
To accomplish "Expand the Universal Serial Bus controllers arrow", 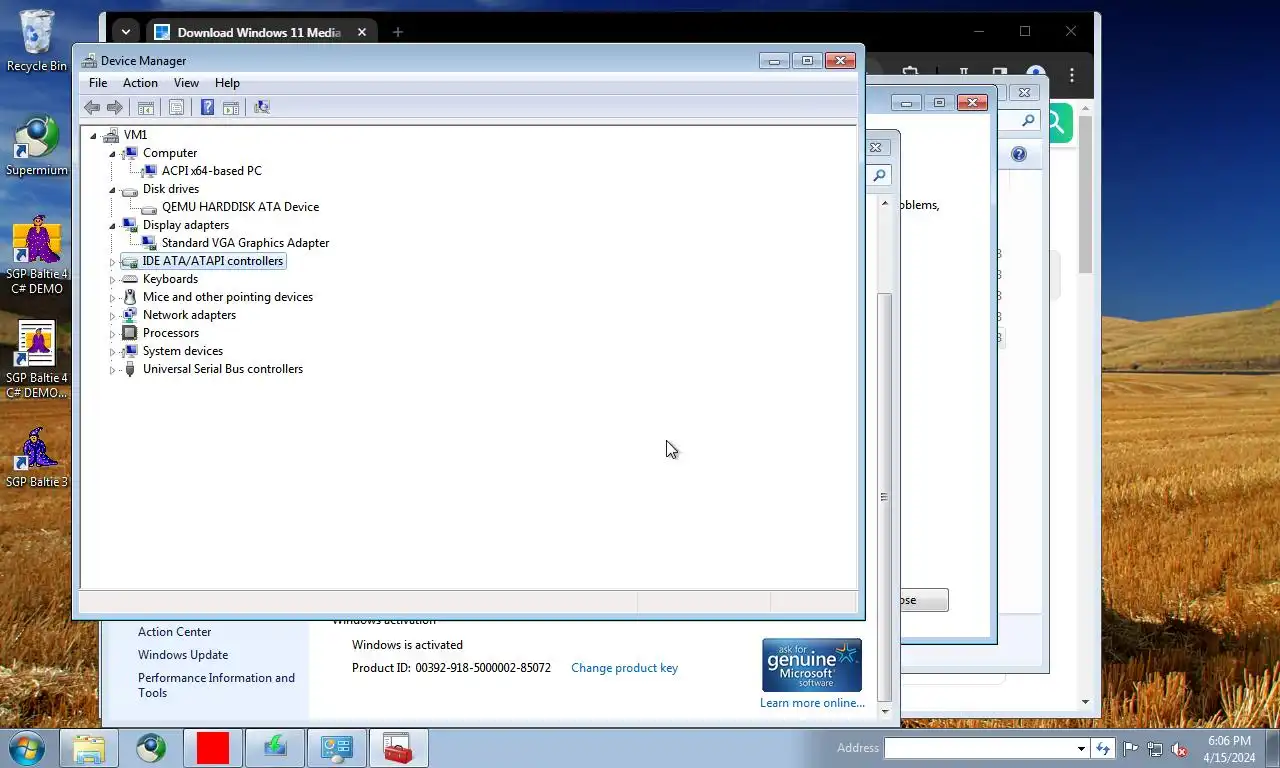I will [x=112, y=369].
